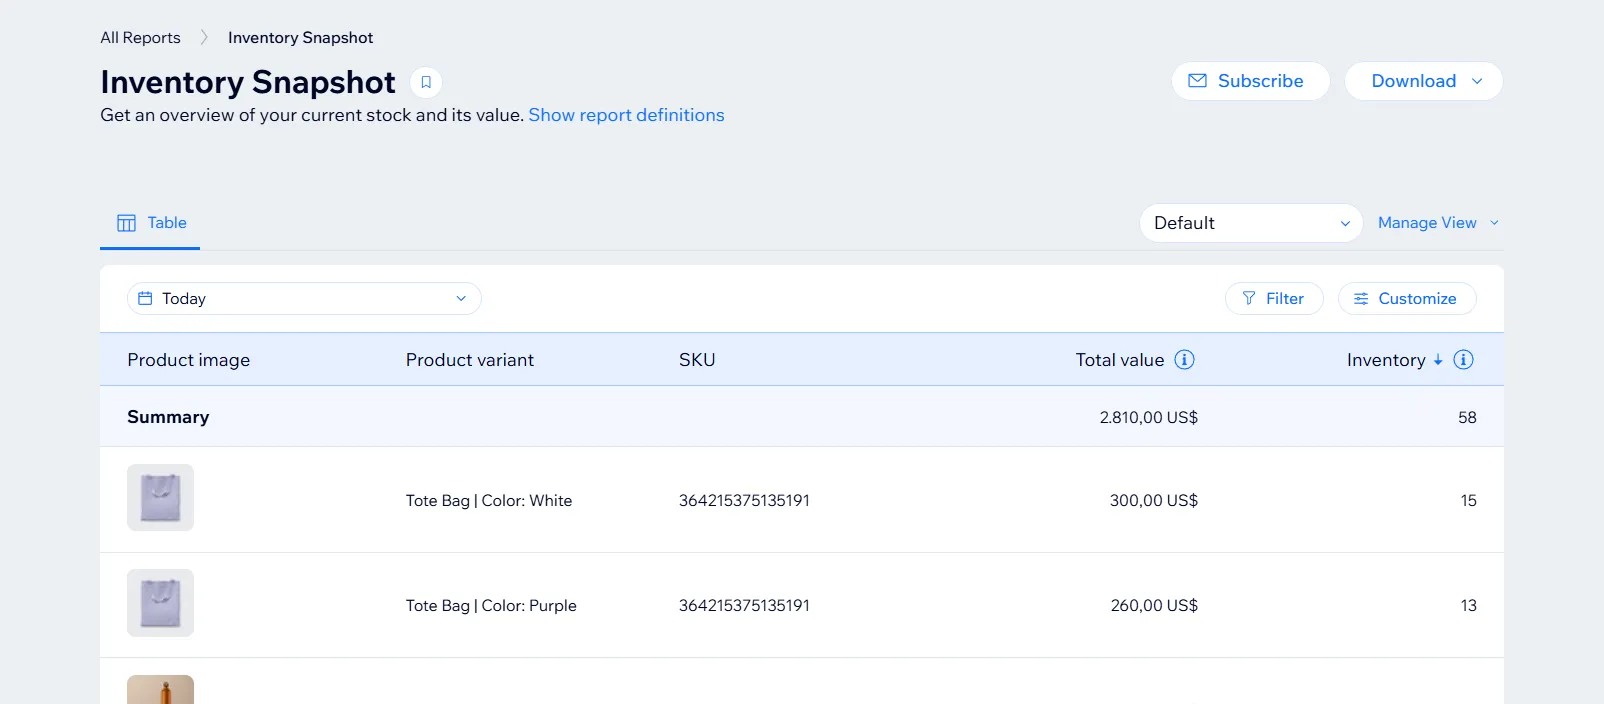Click the SKU column header
The image size is (1604, 704).
(x=697, y=360)
